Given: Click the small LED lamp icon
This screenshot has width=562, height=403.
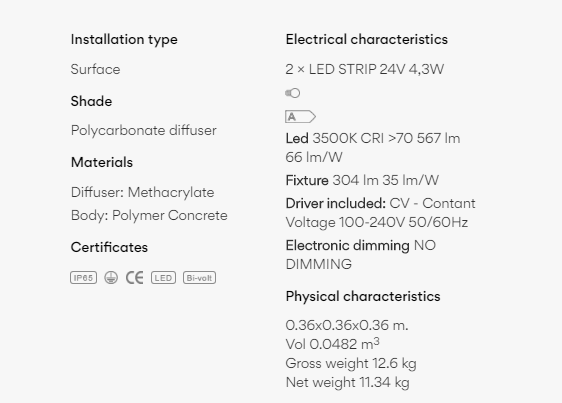Looking at the screenshot, I should point(292,93).
